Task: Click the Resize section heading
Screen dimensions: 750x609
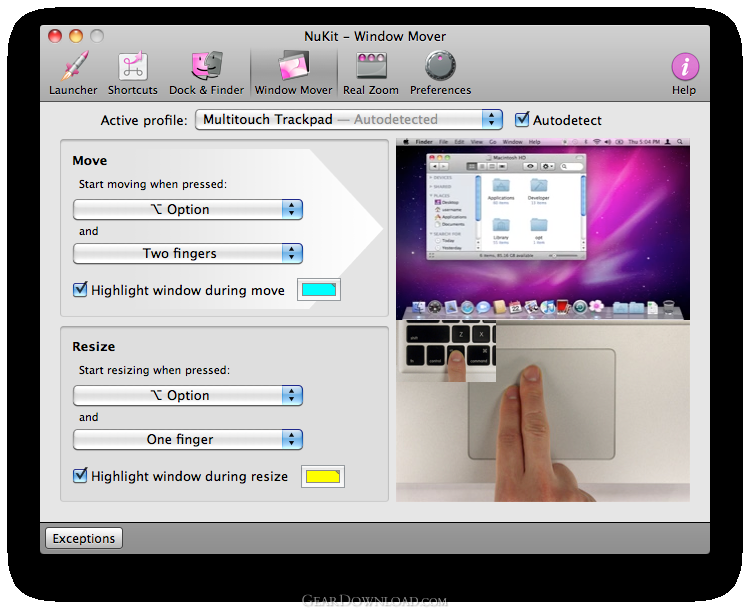Action: tap(94, 347)
